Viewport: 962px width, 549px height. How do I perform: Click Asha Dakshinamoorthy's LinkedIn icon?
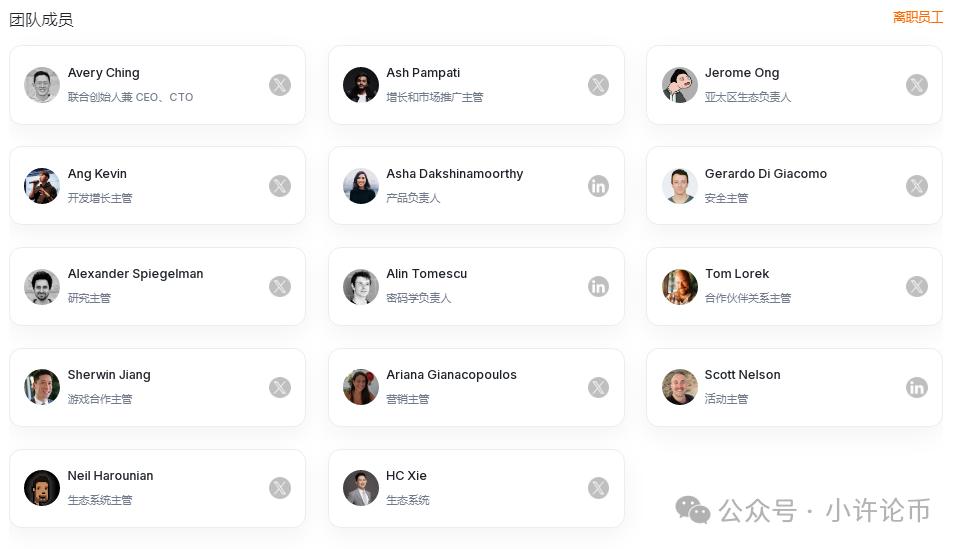coord(598,186)
